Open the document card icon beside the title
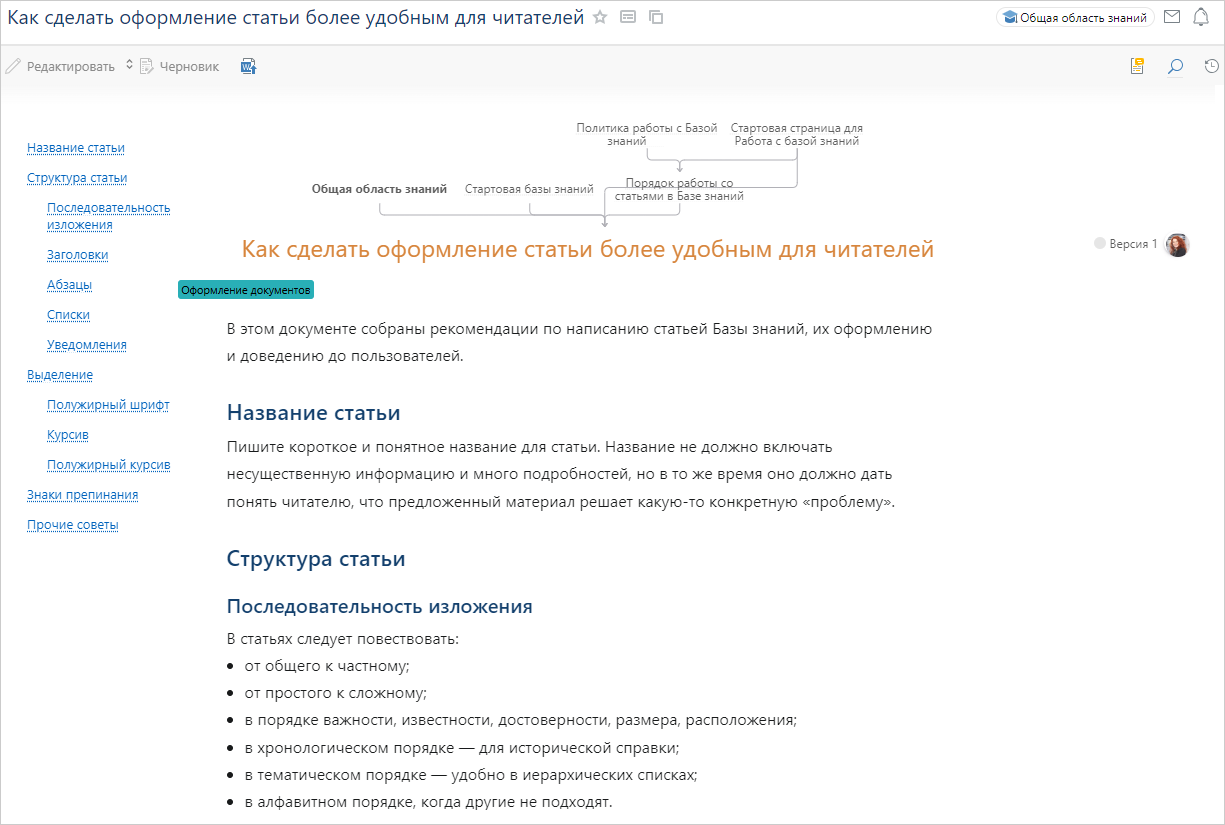This screenshot has width=1225, height=825. (x=628, y=17)
